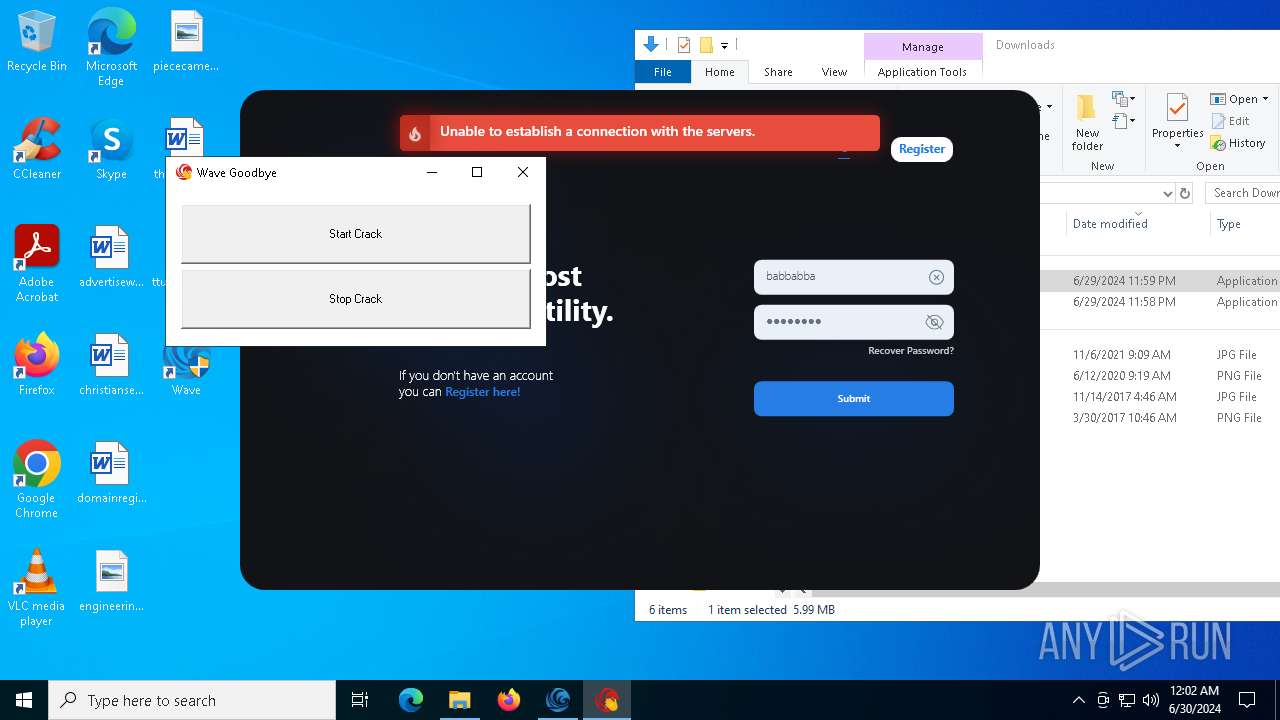
Task: Show file History in ribbon
Action: [1238, 143]
